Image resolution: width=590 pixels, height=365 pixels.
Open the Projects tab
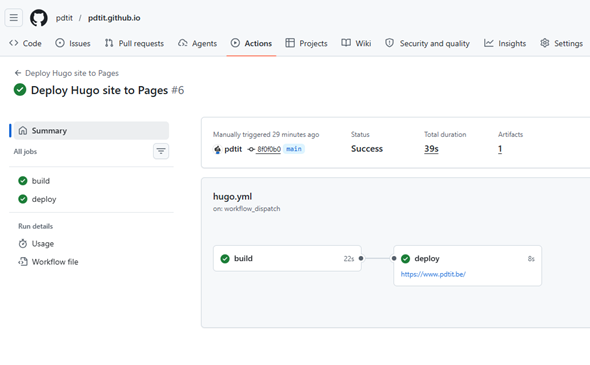(306, 43)
